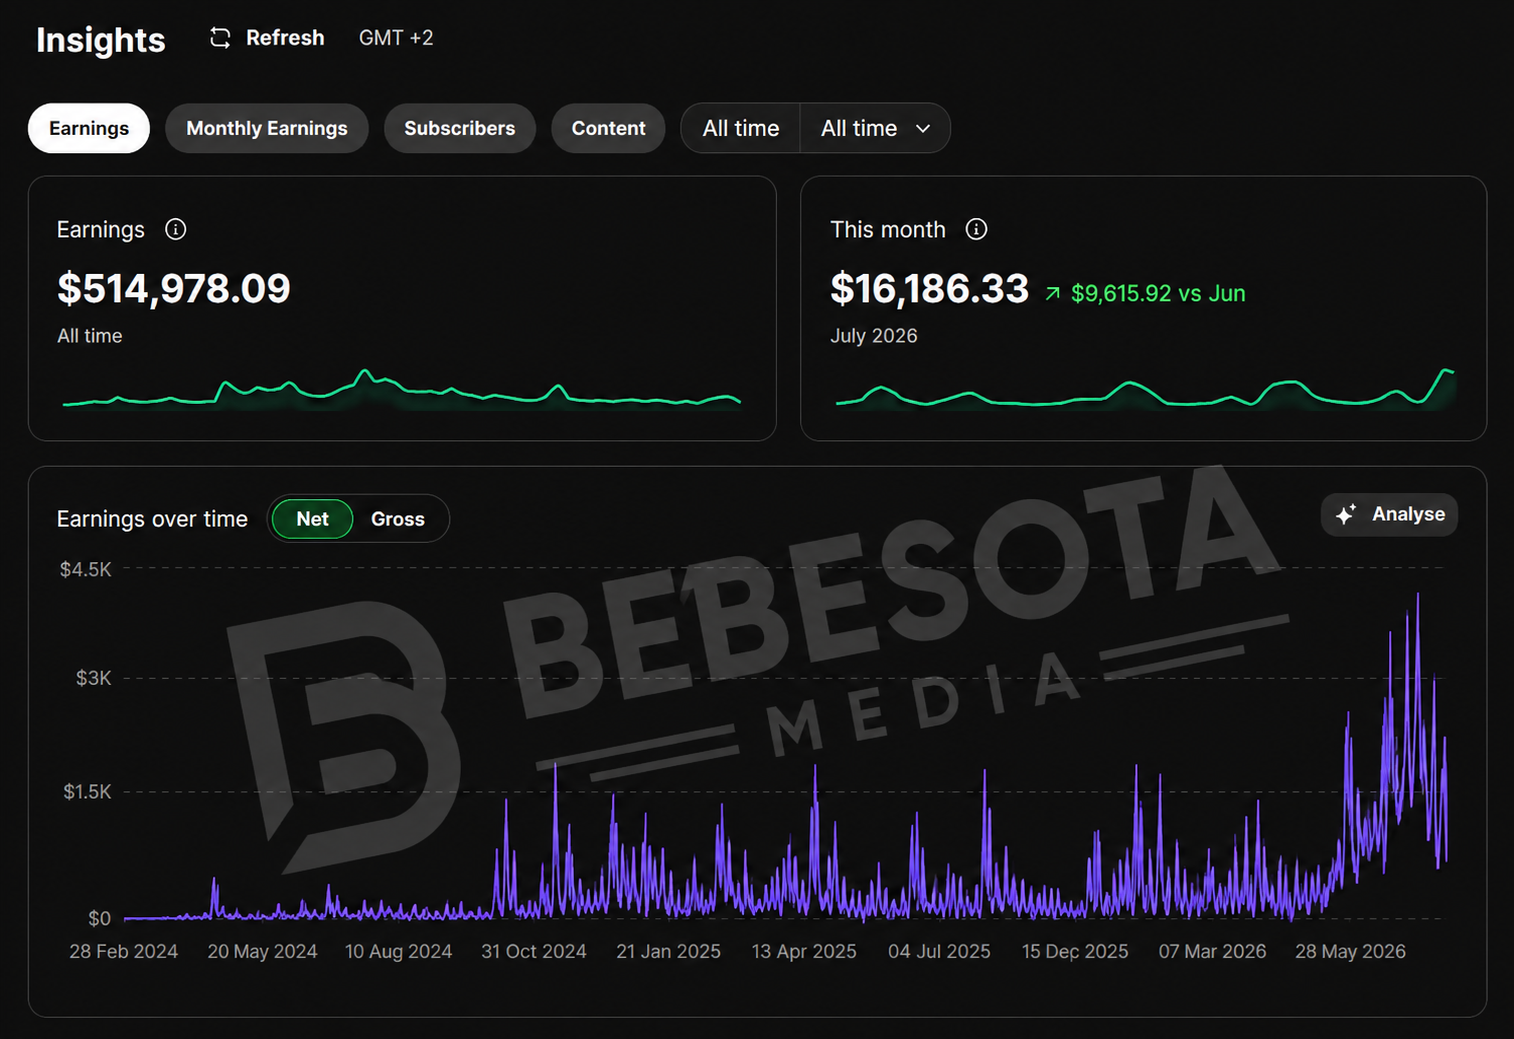Click the This month green sparkline
Viewport: 1514px width, 1039px height.
tap(1145, 390)
